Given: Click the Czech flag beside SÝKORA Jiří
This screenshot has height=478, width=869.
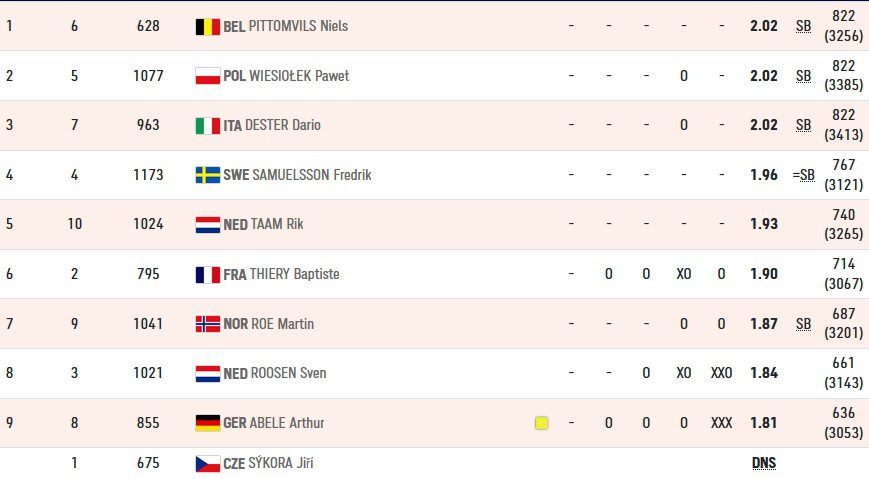Looking at the screenshot, I should coord(208,464).
